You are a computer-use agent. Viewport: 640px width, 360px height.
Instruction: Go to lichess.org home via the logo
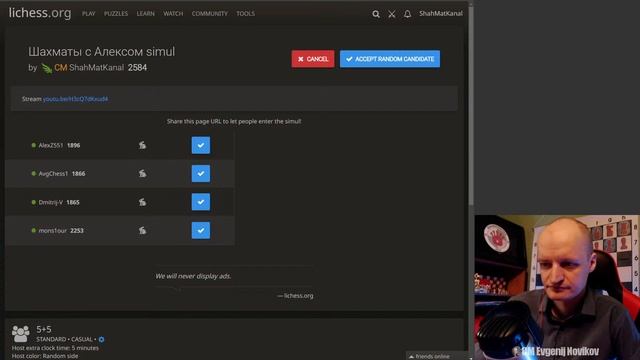[40, 13]
